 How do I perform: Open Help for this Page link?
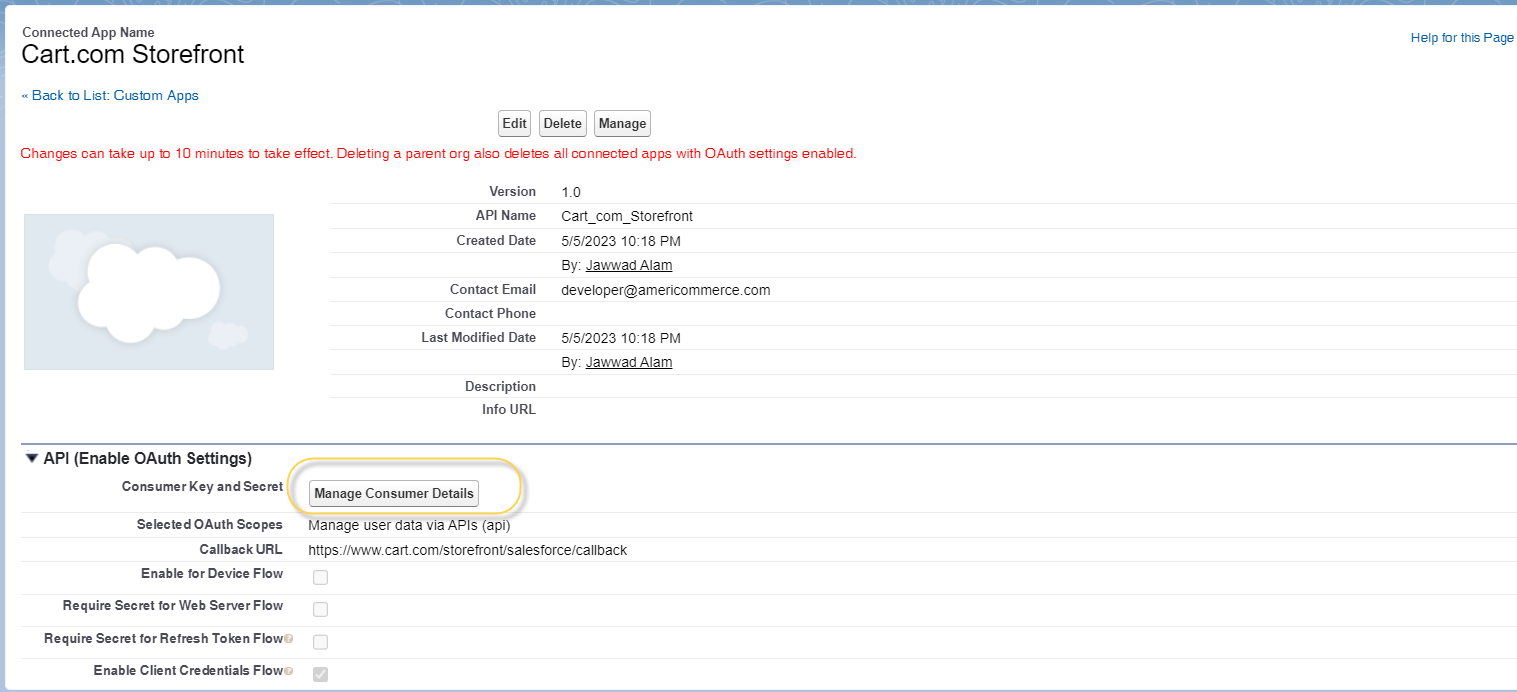point(1462,38)
